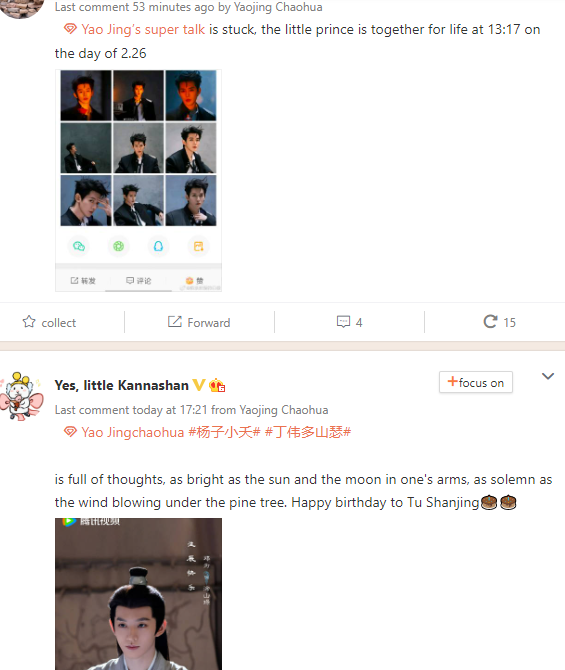Screen dimensions: 565x670
Task: Click the Forward label in action bar
Action: [209, 323]
